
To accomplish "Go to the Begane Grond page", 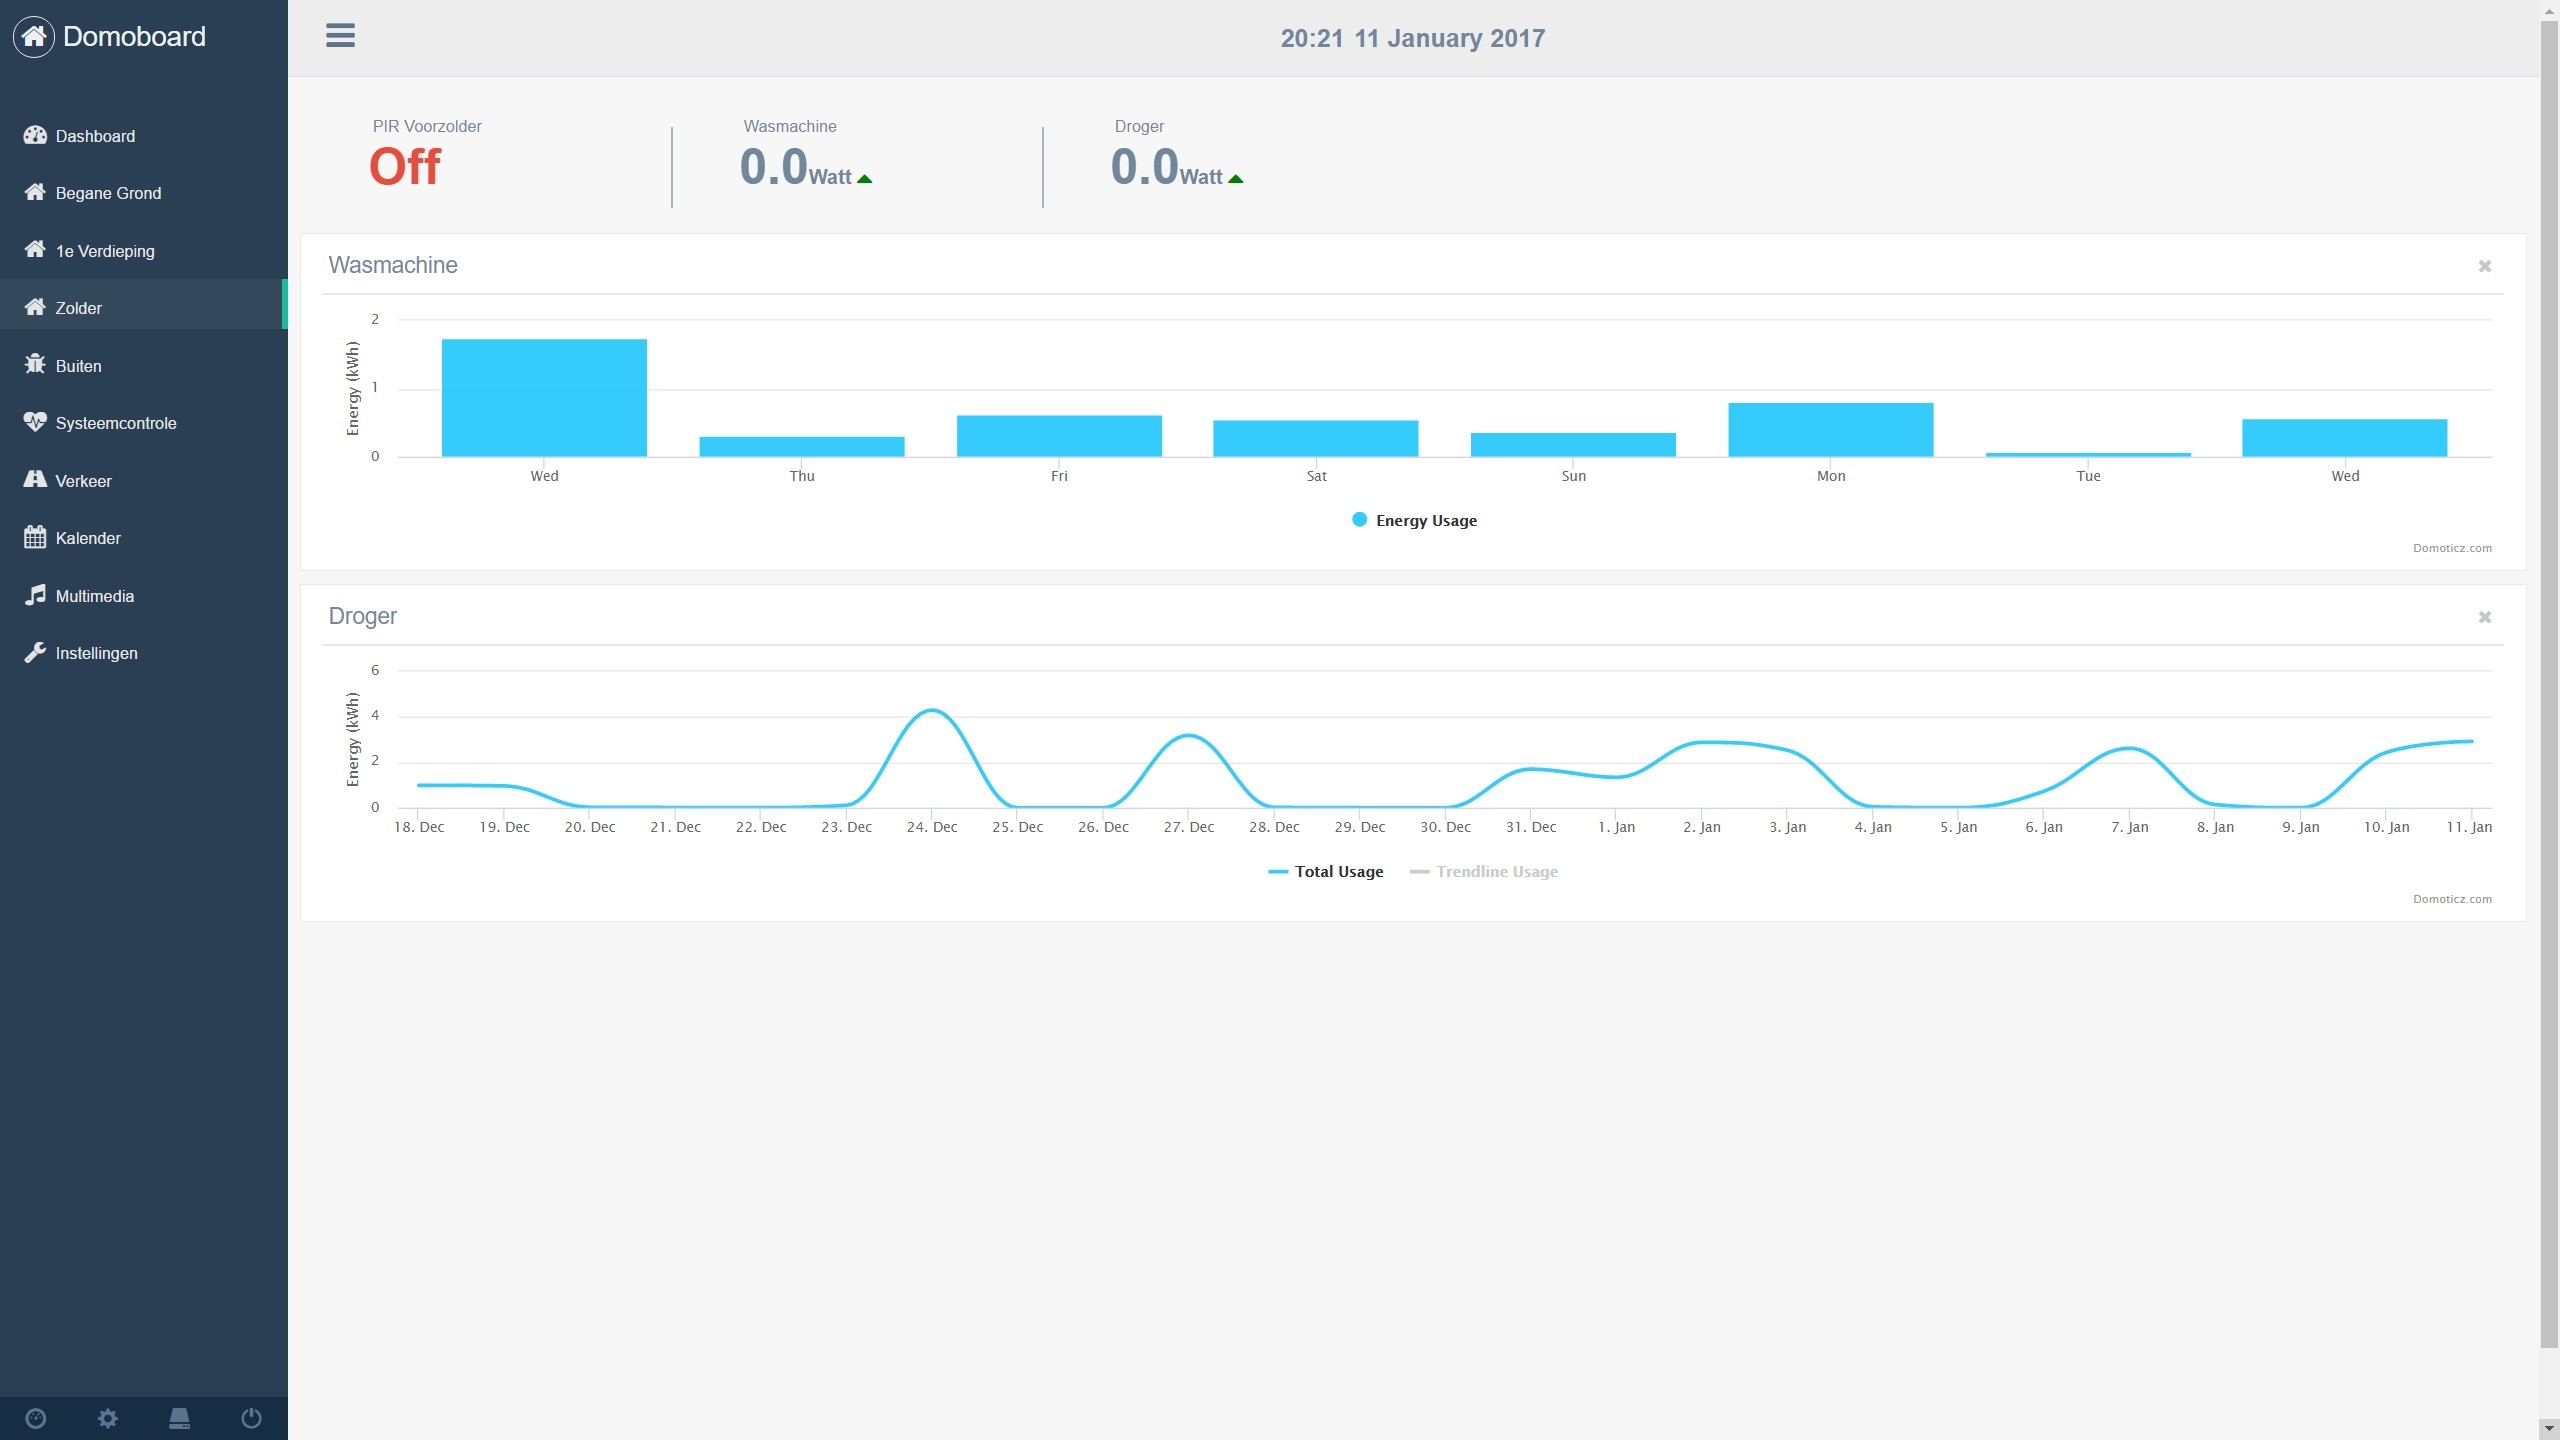I will pyautogui.click(x=142, y=193).
